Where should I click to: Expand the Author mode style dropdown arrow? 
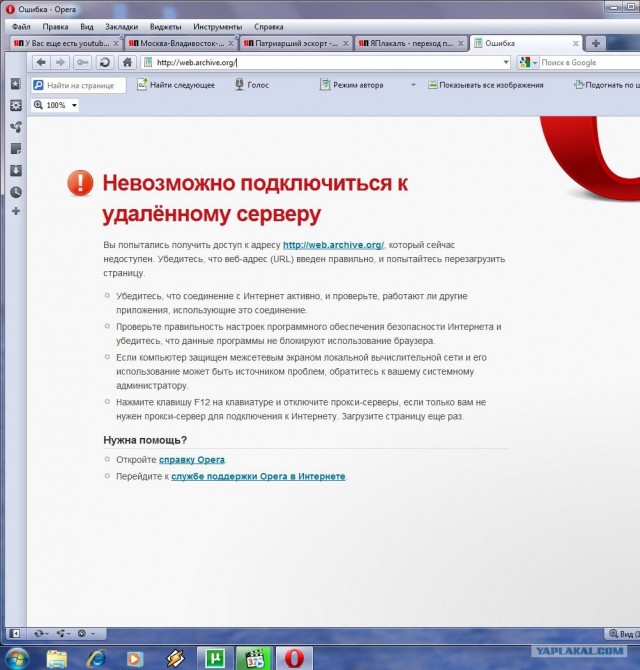click(413, 85)
